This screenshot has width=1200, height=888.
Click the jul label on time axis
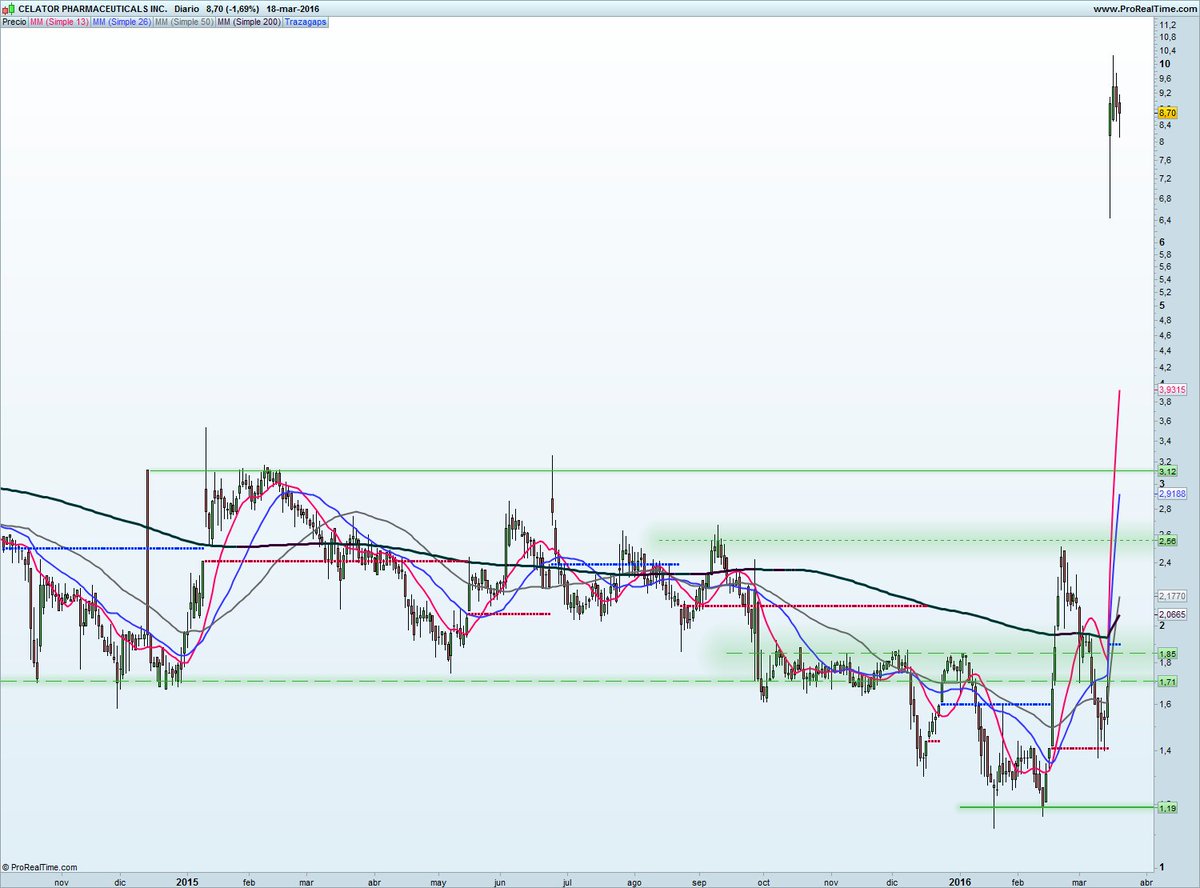coord(566,883)
